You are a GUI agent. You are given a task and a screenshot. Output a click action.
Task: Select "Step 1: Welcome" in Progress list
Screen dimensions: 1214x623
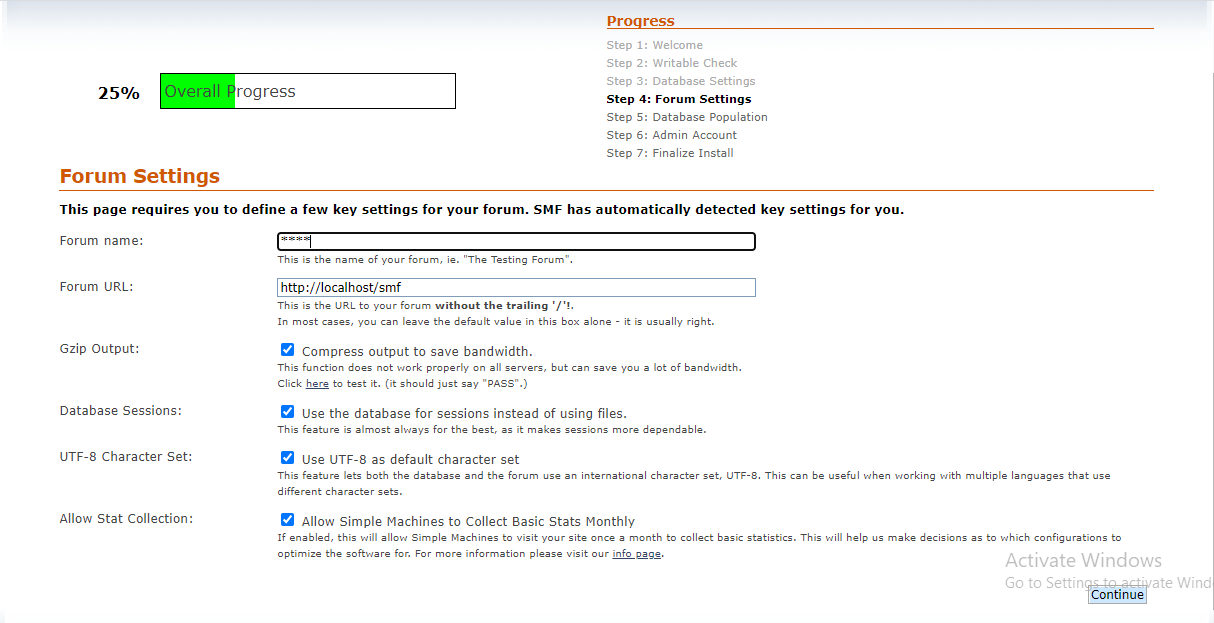coord(655,44)
